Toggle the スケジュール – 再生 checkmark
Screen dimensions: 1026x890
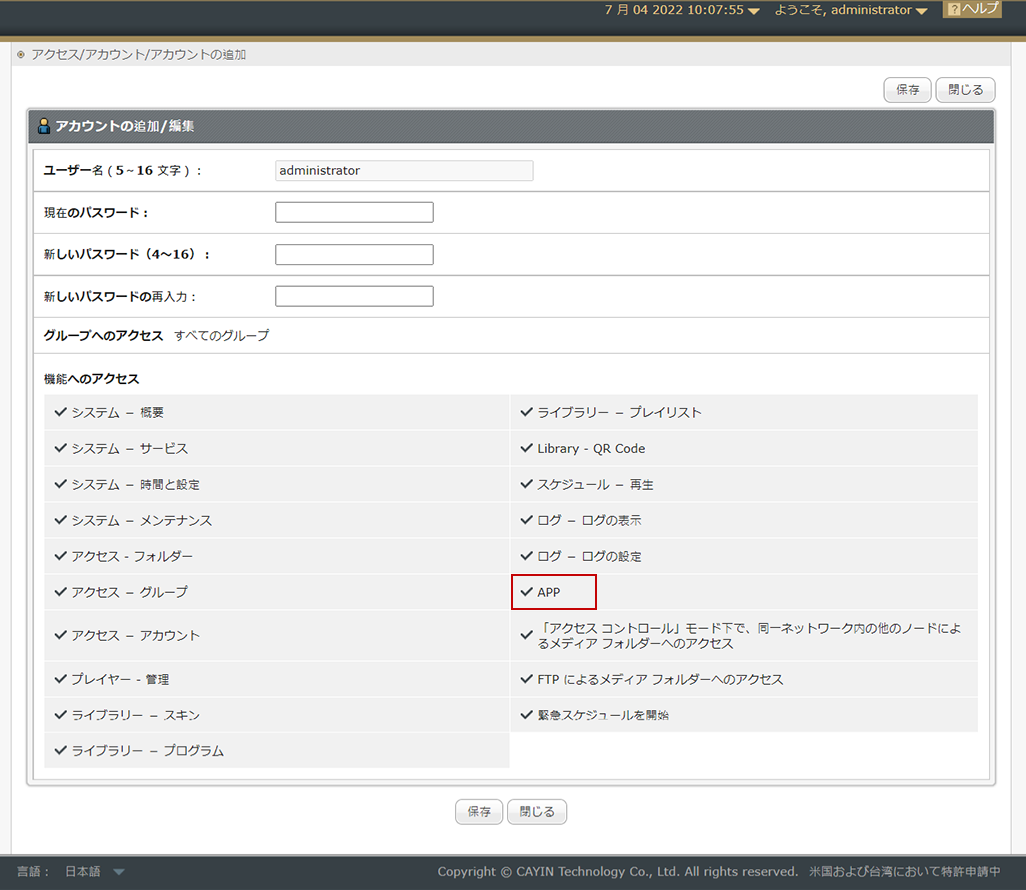(x=527, y=484)
